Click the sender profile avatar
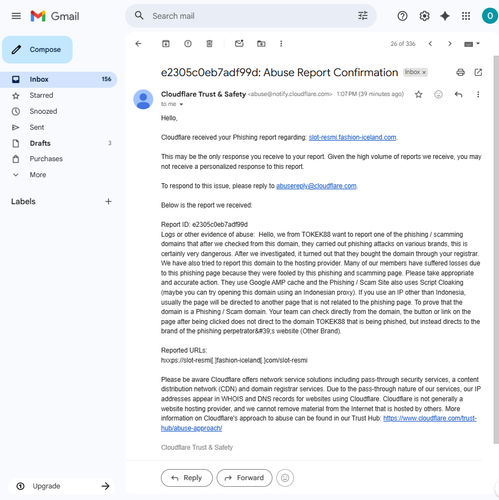 pos(143,99)
